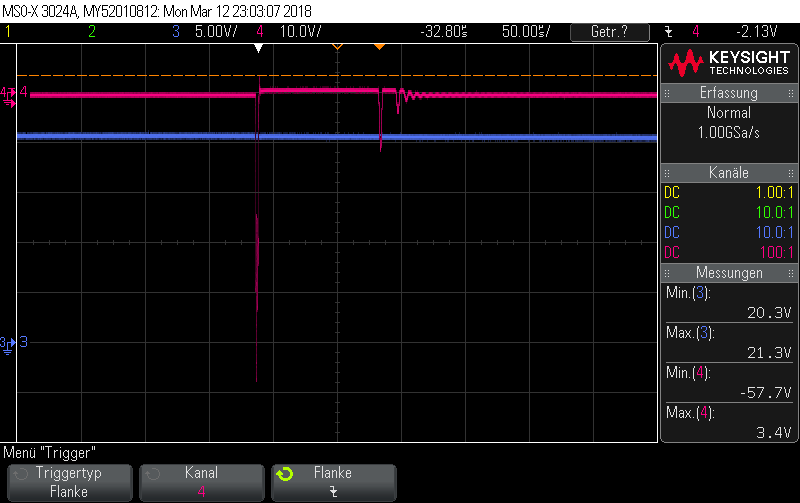Click the Kanäle panel grip dots on right

tap(791, 173)
